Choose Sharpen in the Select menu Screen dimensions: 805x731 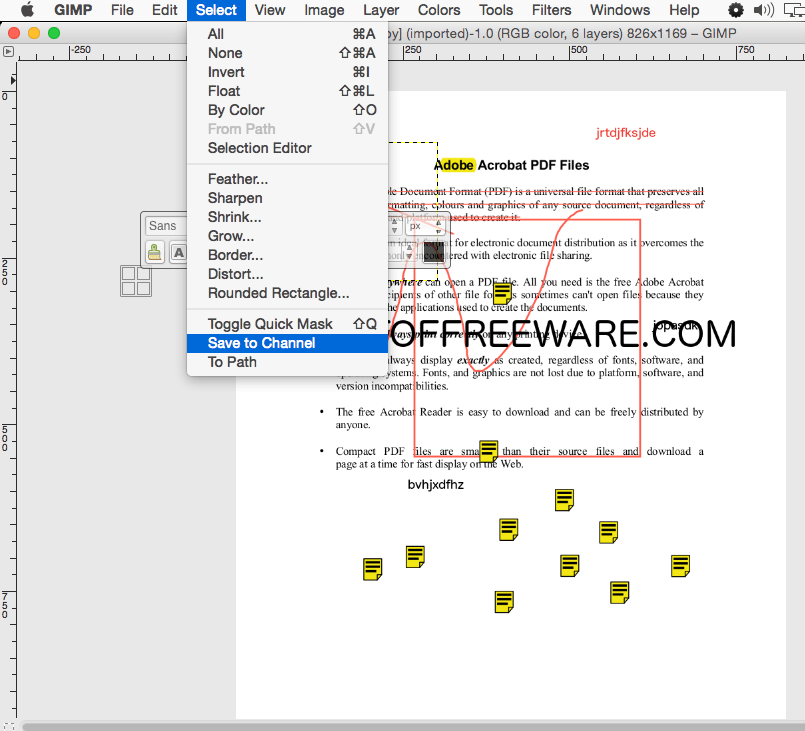[288, 198]
